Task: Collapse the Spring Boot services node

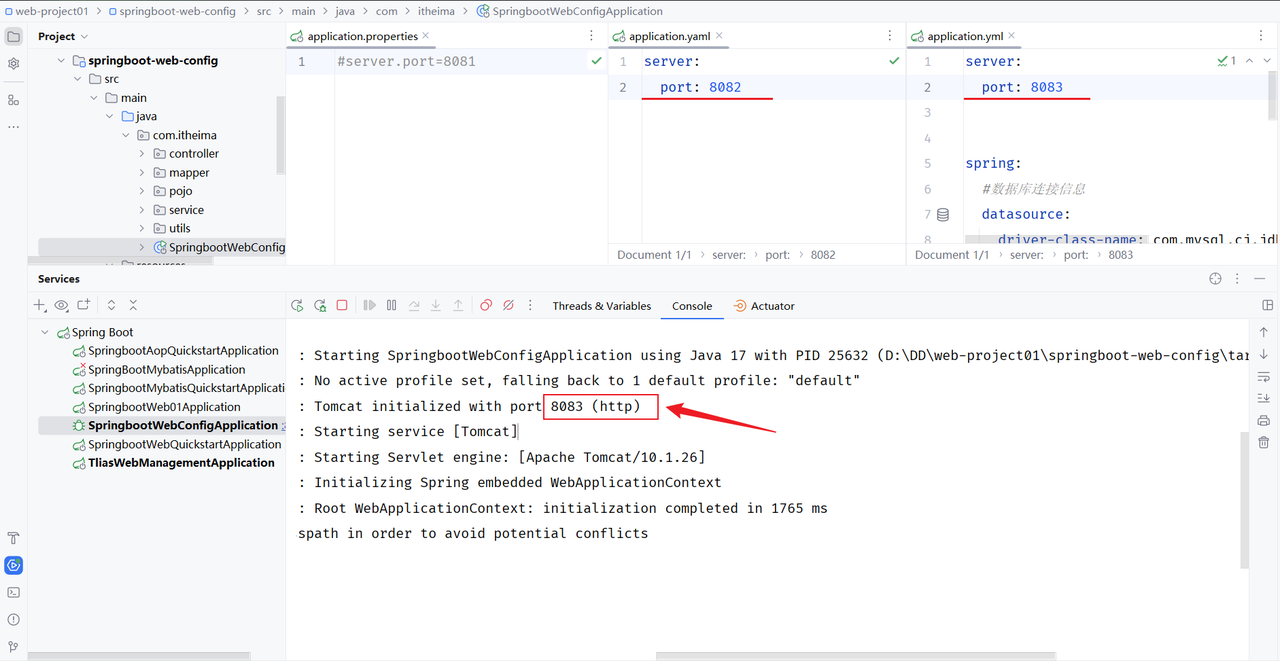Action: (44, 332)
